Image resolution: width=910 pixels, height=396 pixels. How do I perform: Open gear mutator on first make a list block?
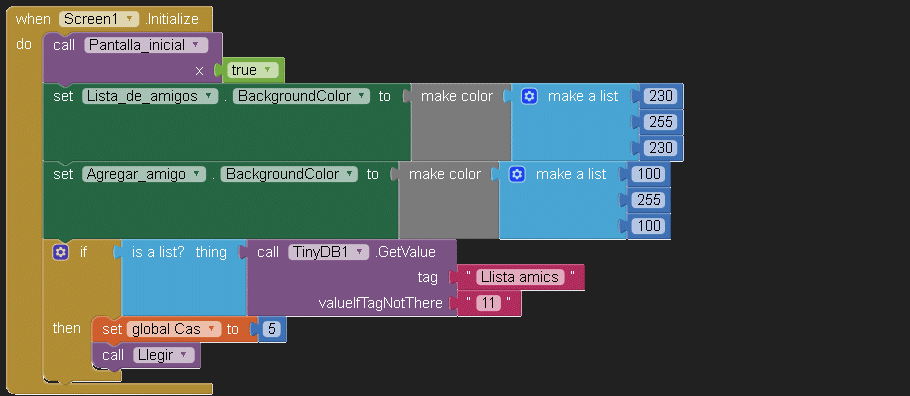click(529, 96)
